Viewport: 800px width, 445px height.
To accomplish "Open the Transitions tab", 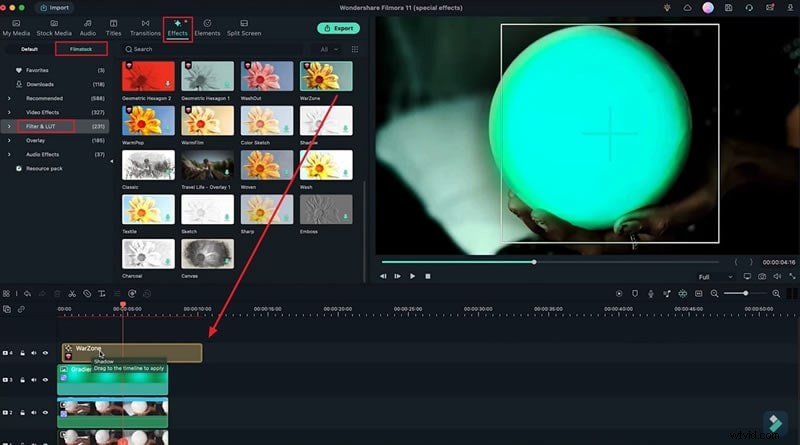I will tap(145, 28).
